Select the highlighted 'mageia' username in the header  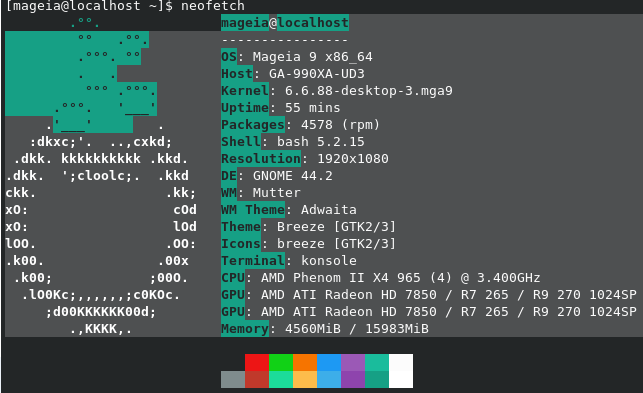click(245, 23)
